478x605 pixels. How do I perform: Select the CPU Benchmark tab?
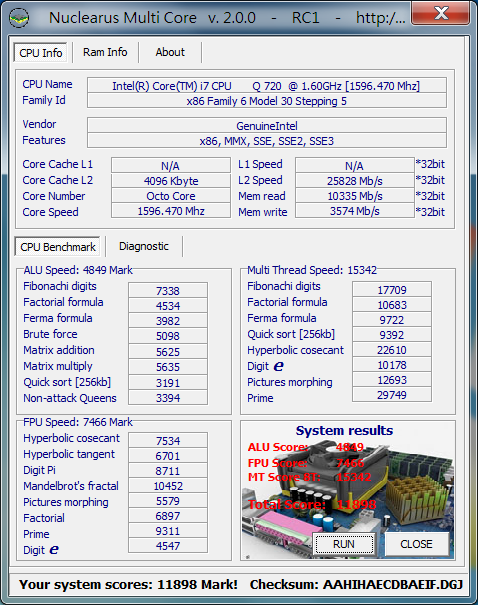pos(58,247)
